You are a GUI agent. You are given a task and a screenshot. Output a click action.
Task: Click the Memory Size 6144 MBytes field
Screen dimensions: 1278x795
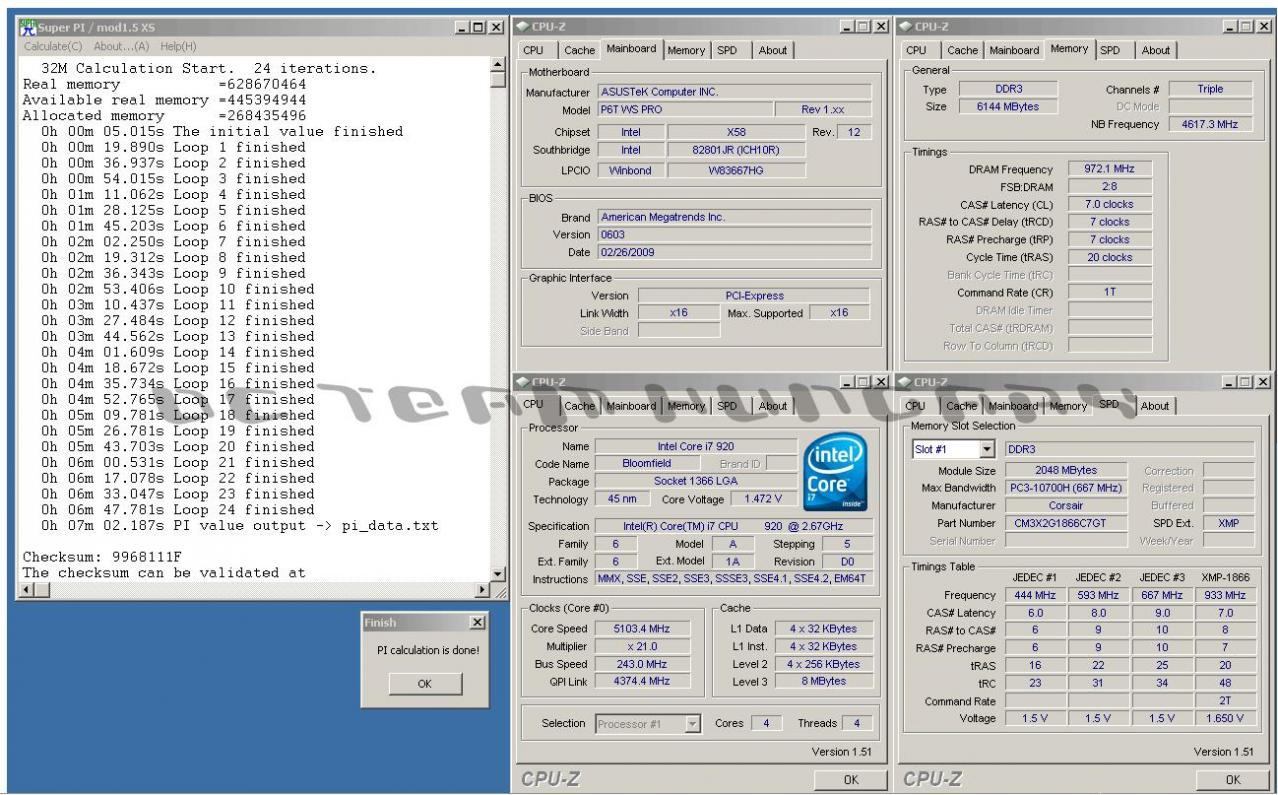click(x=1009, y=107)
